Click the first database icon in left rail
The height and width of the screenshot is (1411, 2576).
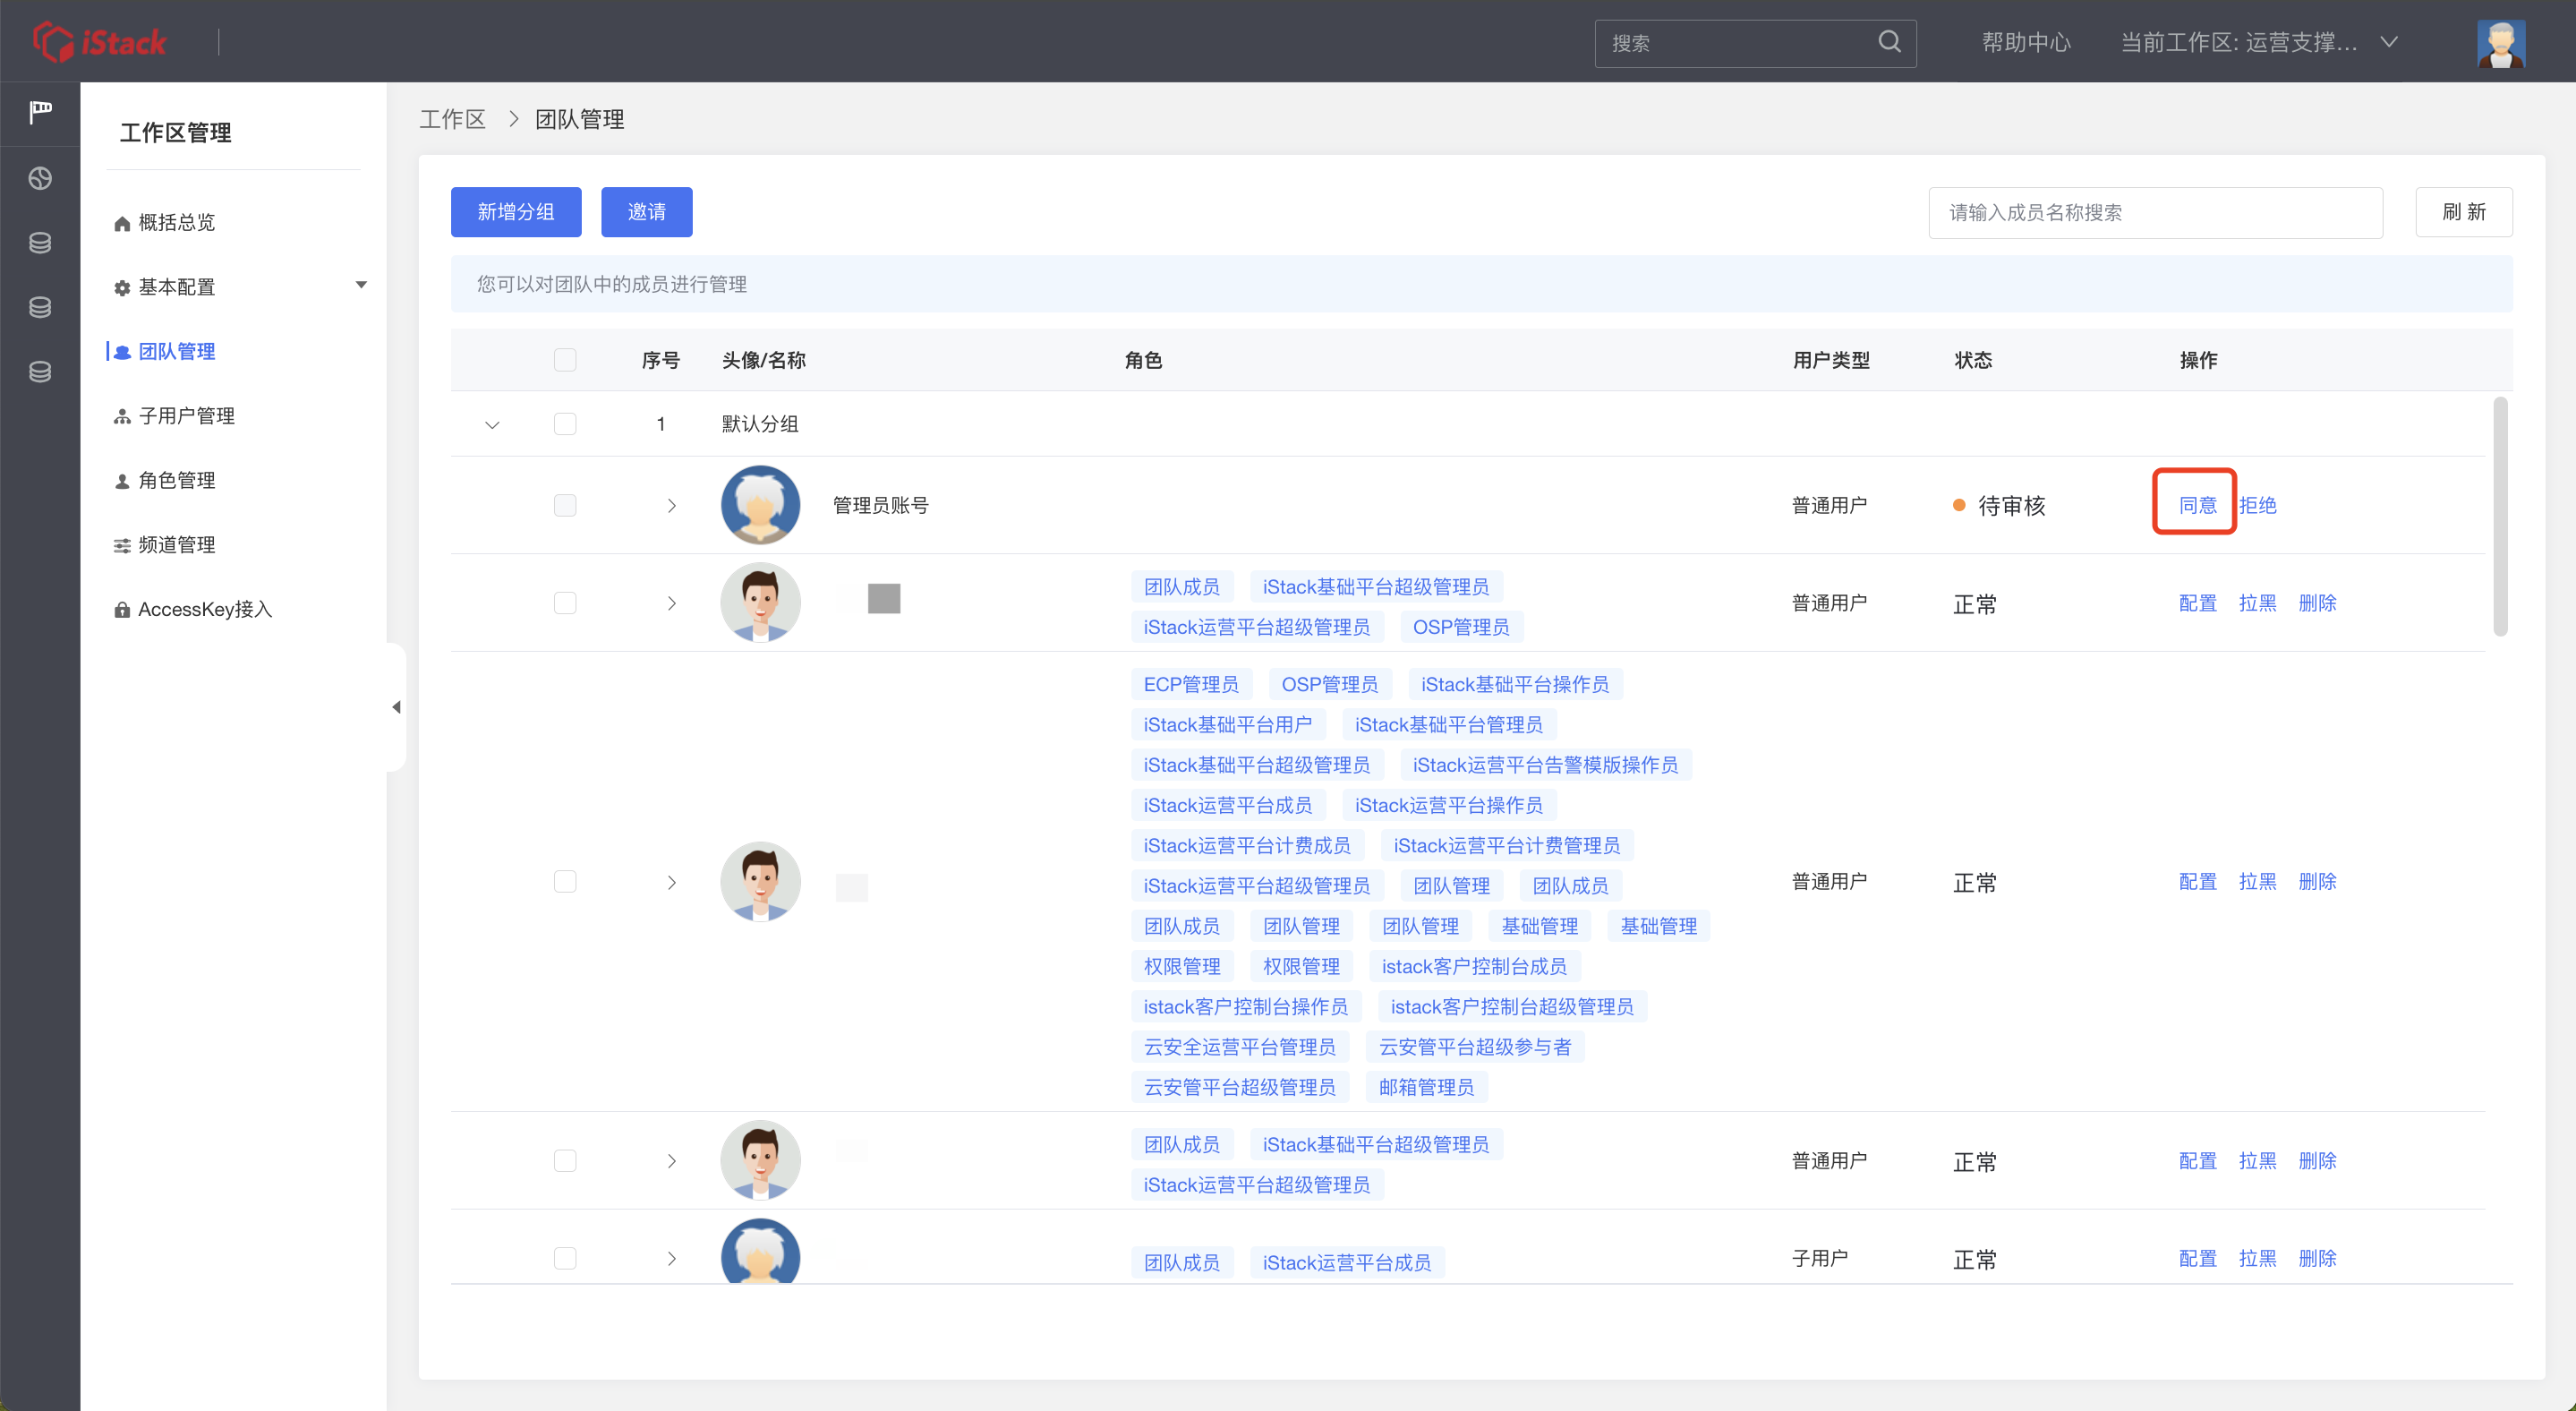[x=40, y=243]
